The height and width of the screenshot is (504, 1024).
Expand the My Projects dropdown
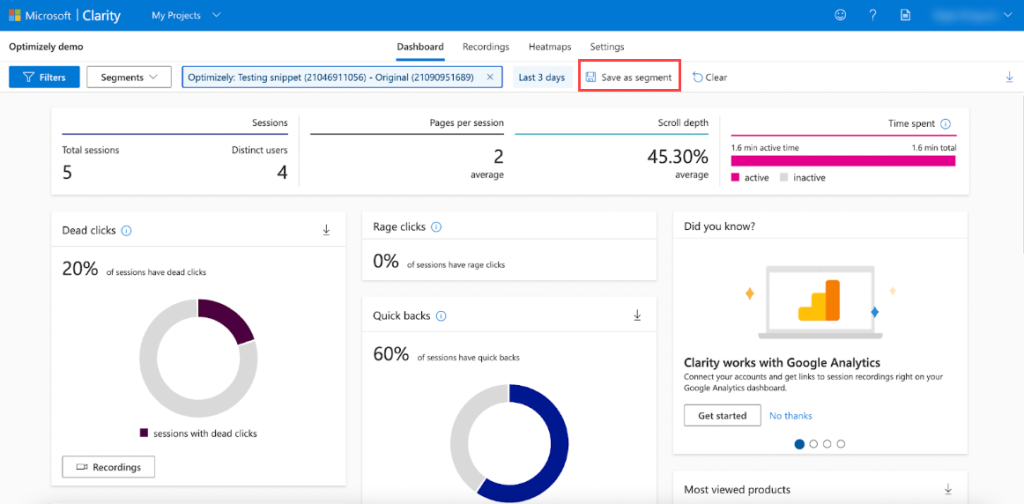[186, 15]
